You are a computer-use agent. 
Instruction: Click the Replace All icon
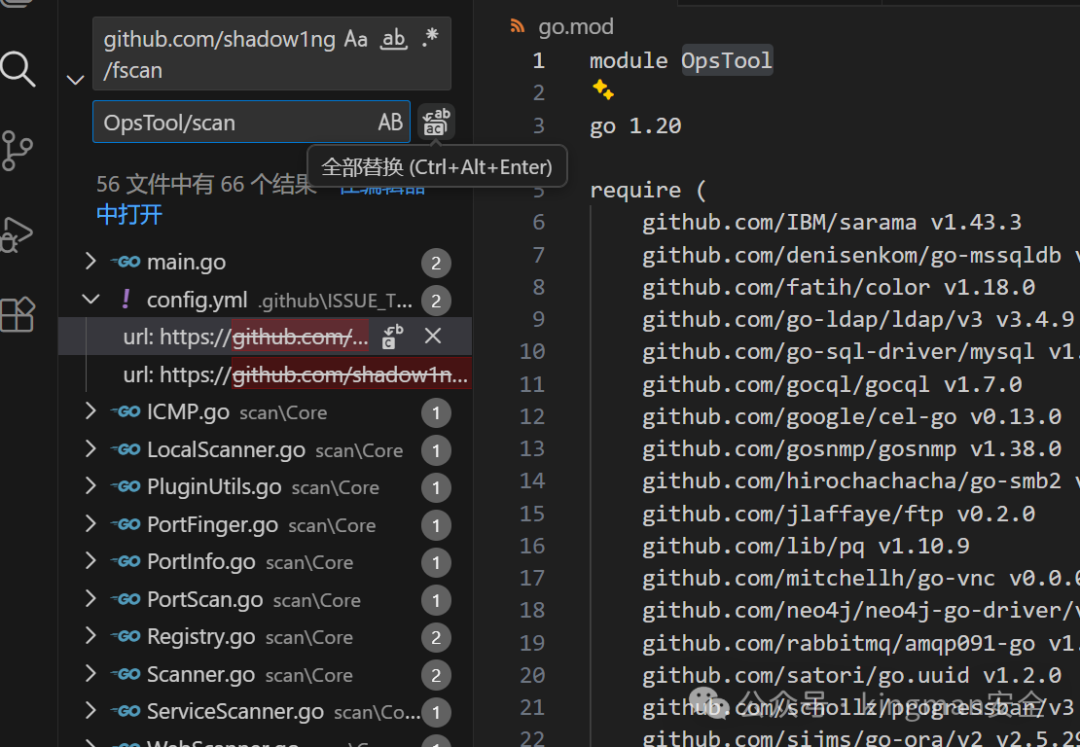[437, 121]
